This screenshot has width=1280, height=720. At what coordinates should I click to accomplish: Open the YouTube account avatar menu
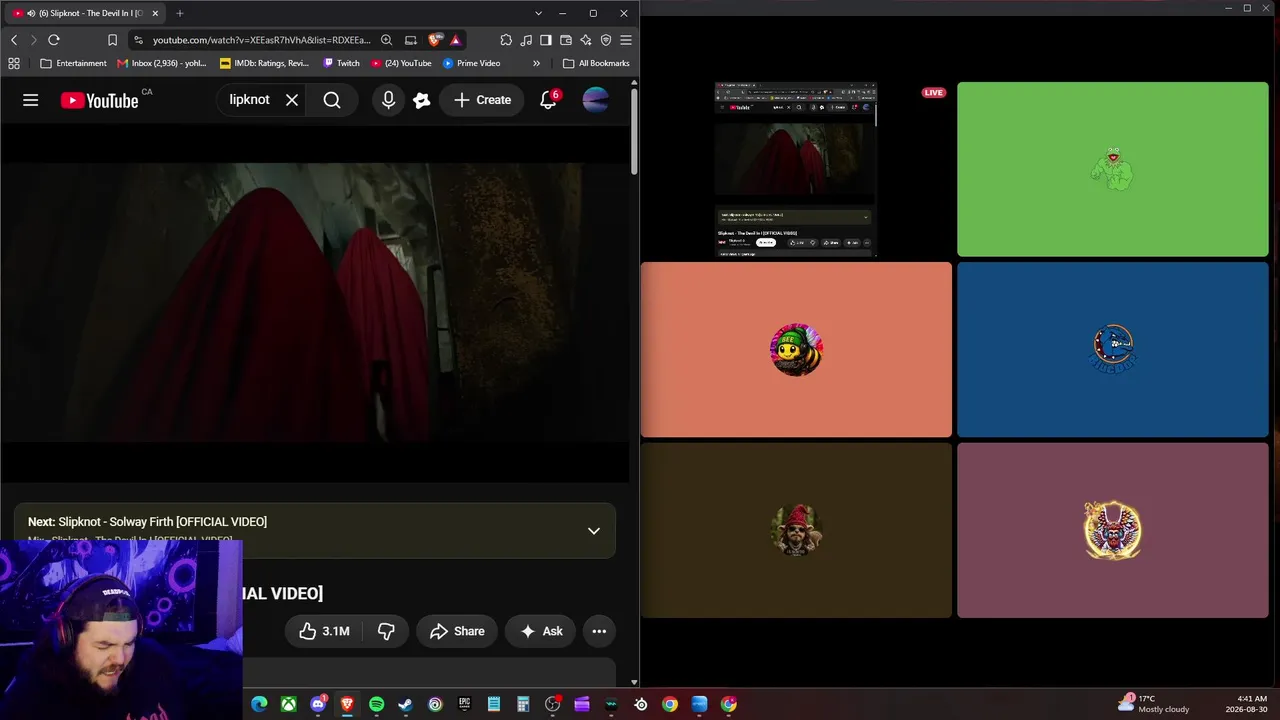coord(595,100)
